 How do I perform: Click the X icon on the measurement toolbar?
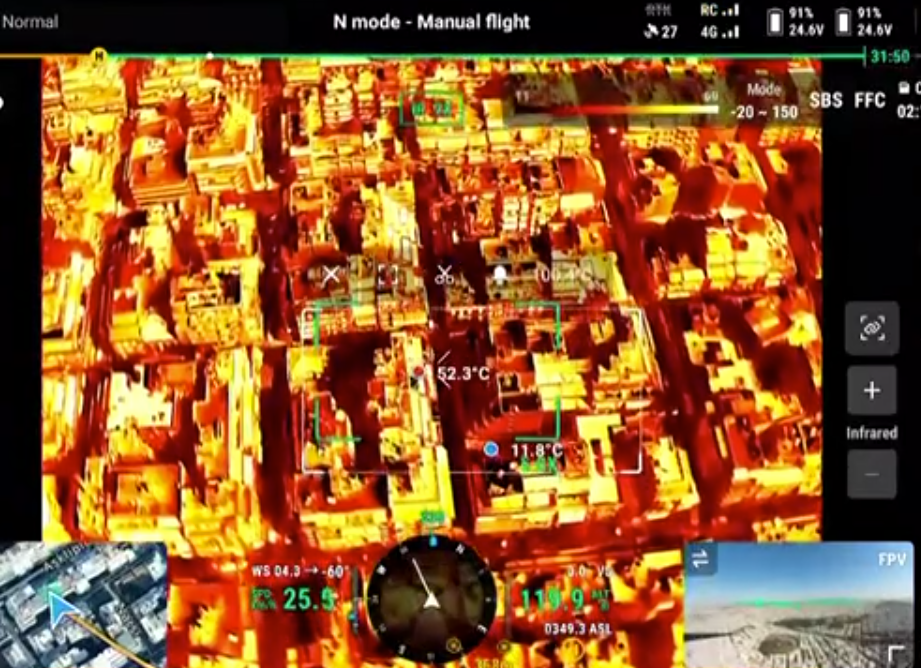click(x=331, y=274)
